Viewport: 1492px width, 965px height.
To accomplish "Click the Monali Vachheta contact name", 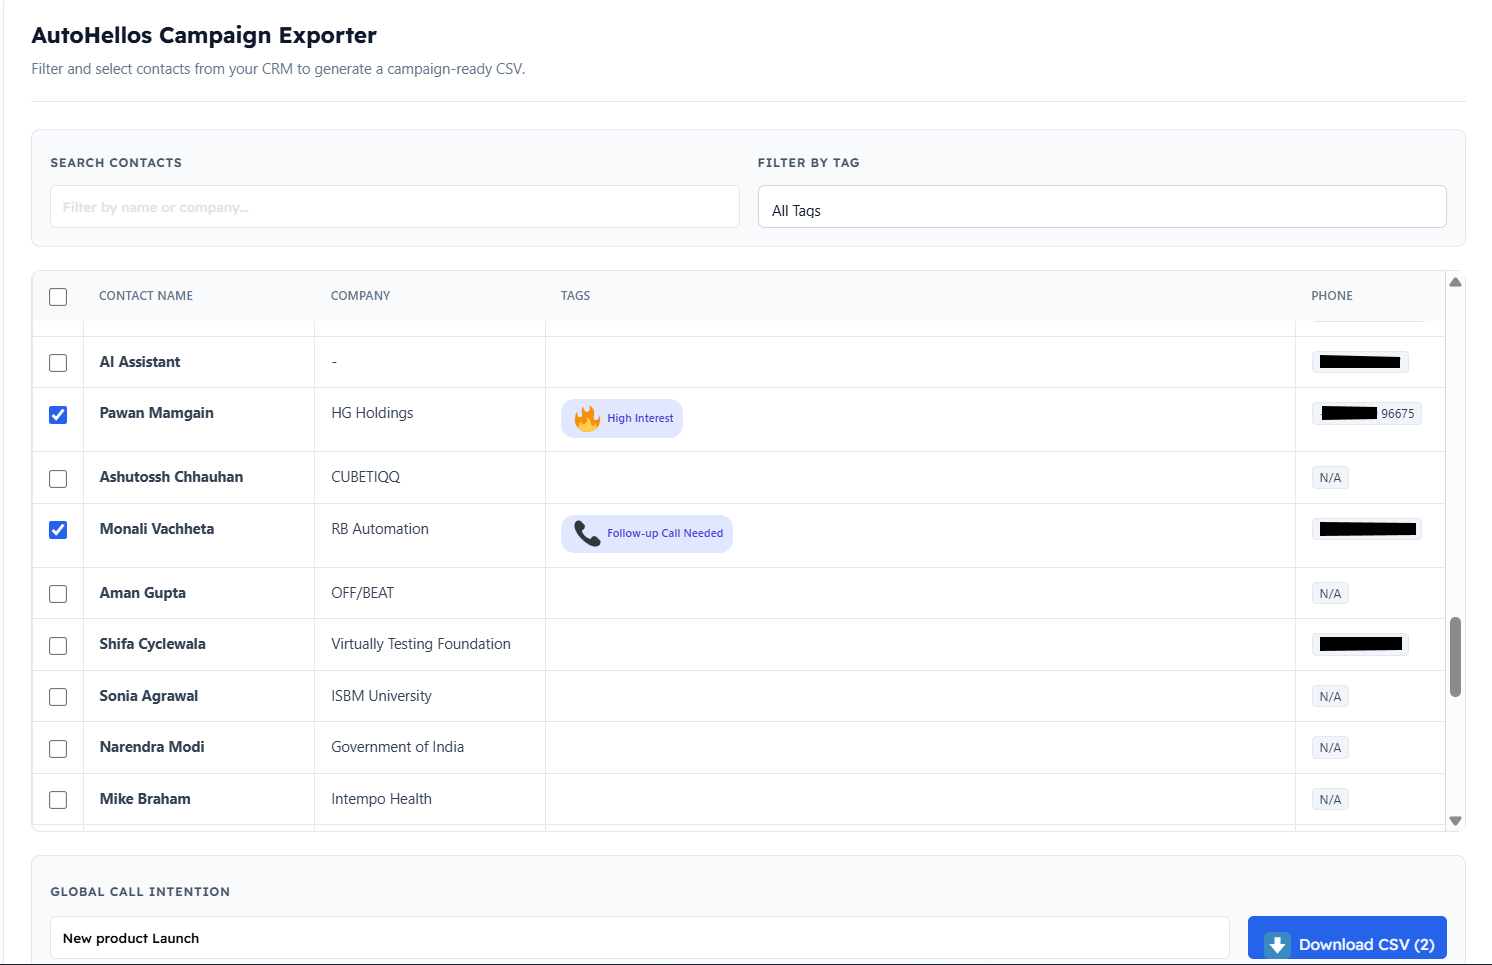I will 157,529.
